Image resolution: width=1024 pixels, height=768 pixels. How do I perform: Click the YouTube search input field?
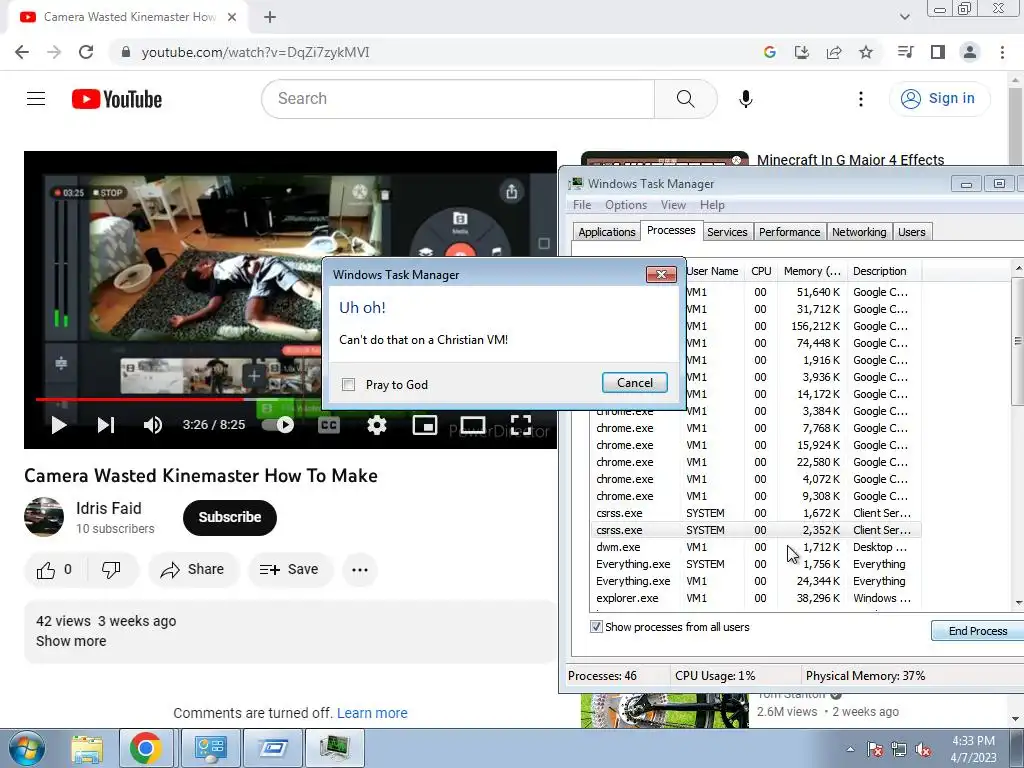coord(458,99)
